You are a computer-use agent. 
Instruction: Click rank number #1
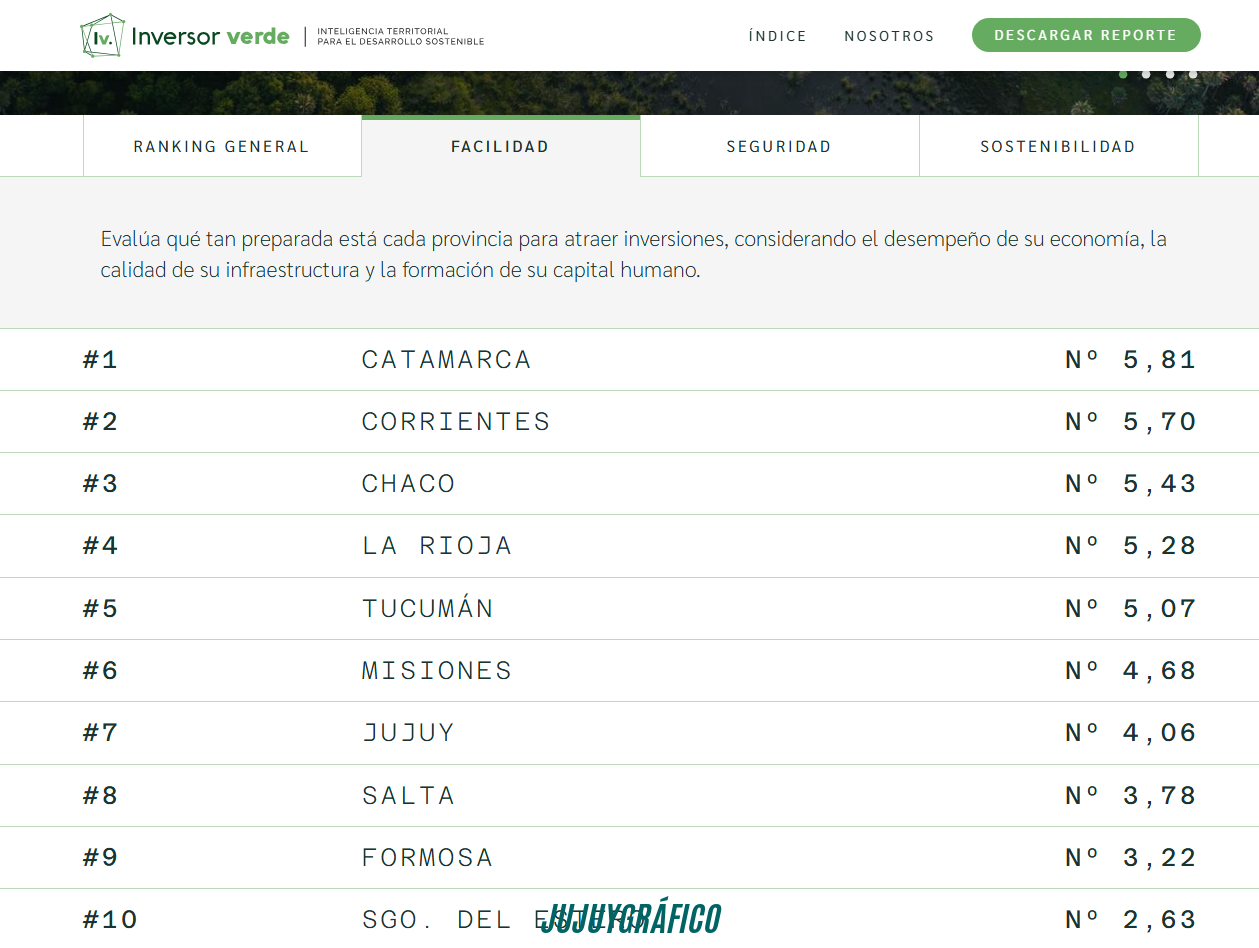coord(100,360)
